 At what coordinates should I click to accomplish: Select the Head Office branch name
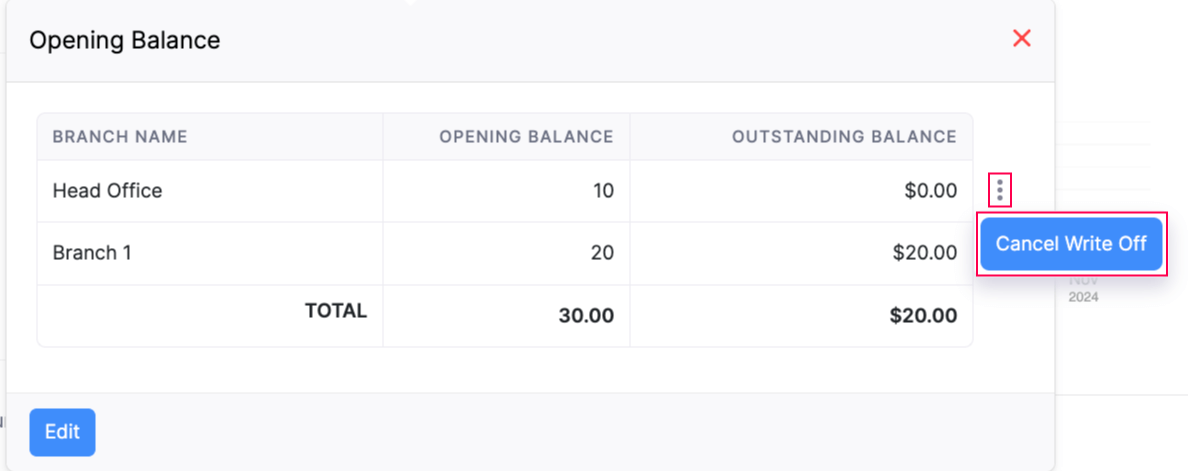(107, 191)
